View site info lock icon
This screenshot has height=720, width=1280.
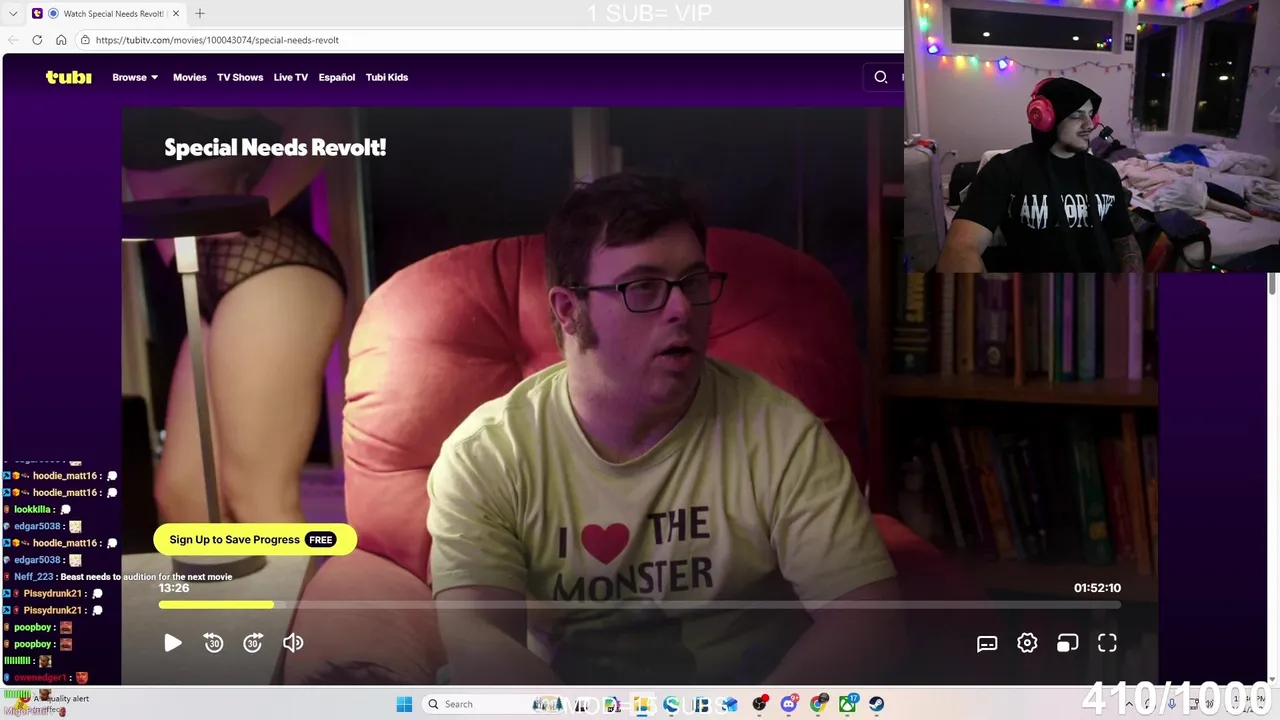[x=85, y=40]
